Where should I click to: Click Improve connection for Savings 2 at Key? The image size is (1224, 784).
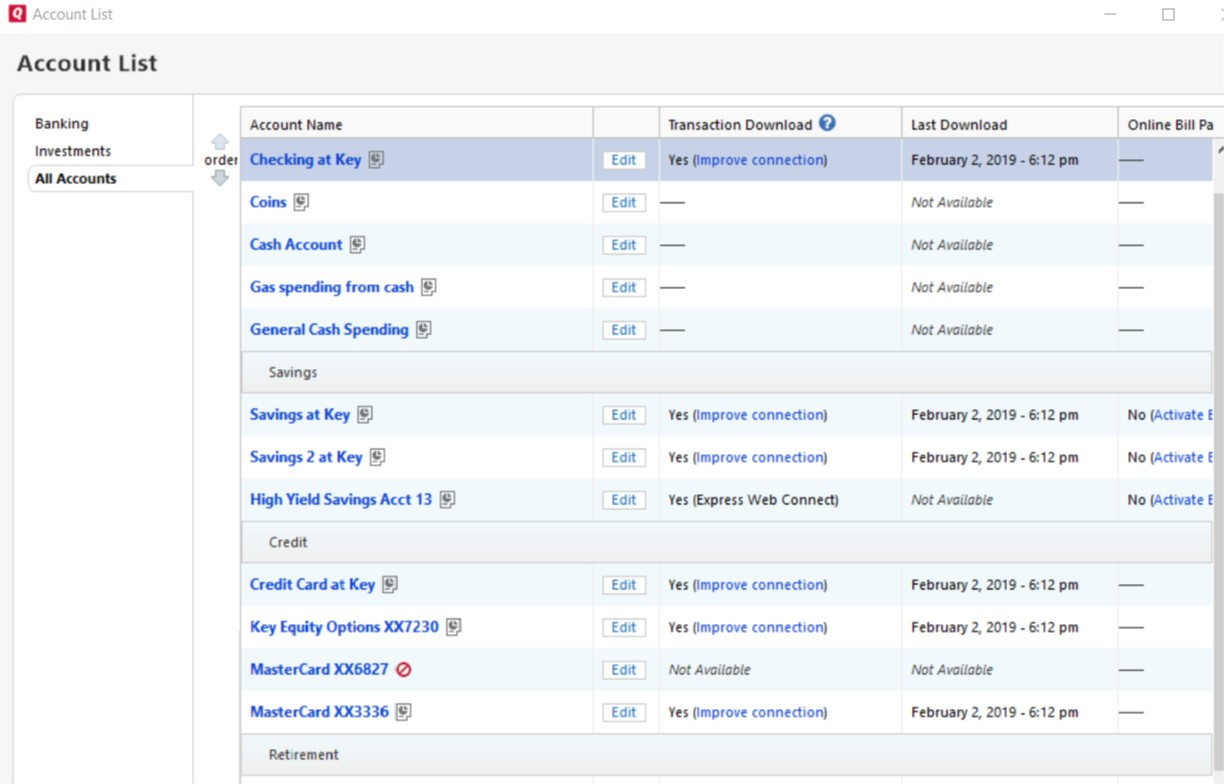pyautogui.click(x=760, y=457)
